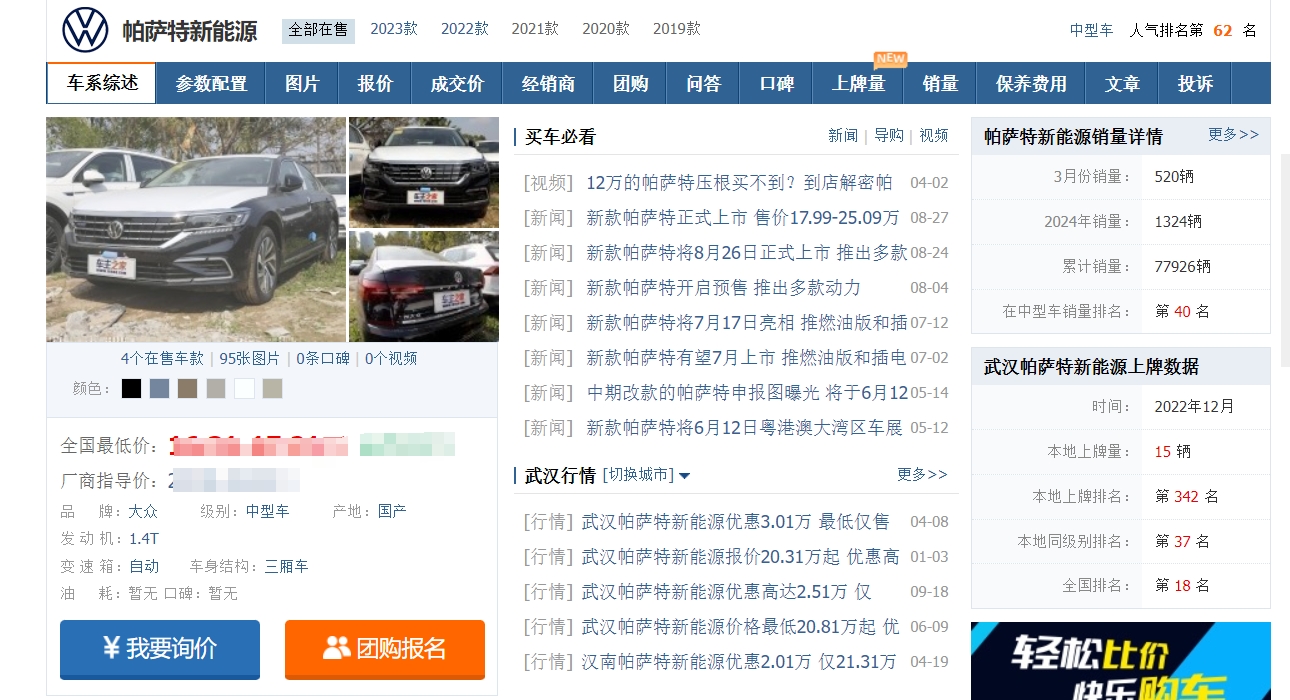Click the page vertical scrollbar

click(x=1284, y=260)
